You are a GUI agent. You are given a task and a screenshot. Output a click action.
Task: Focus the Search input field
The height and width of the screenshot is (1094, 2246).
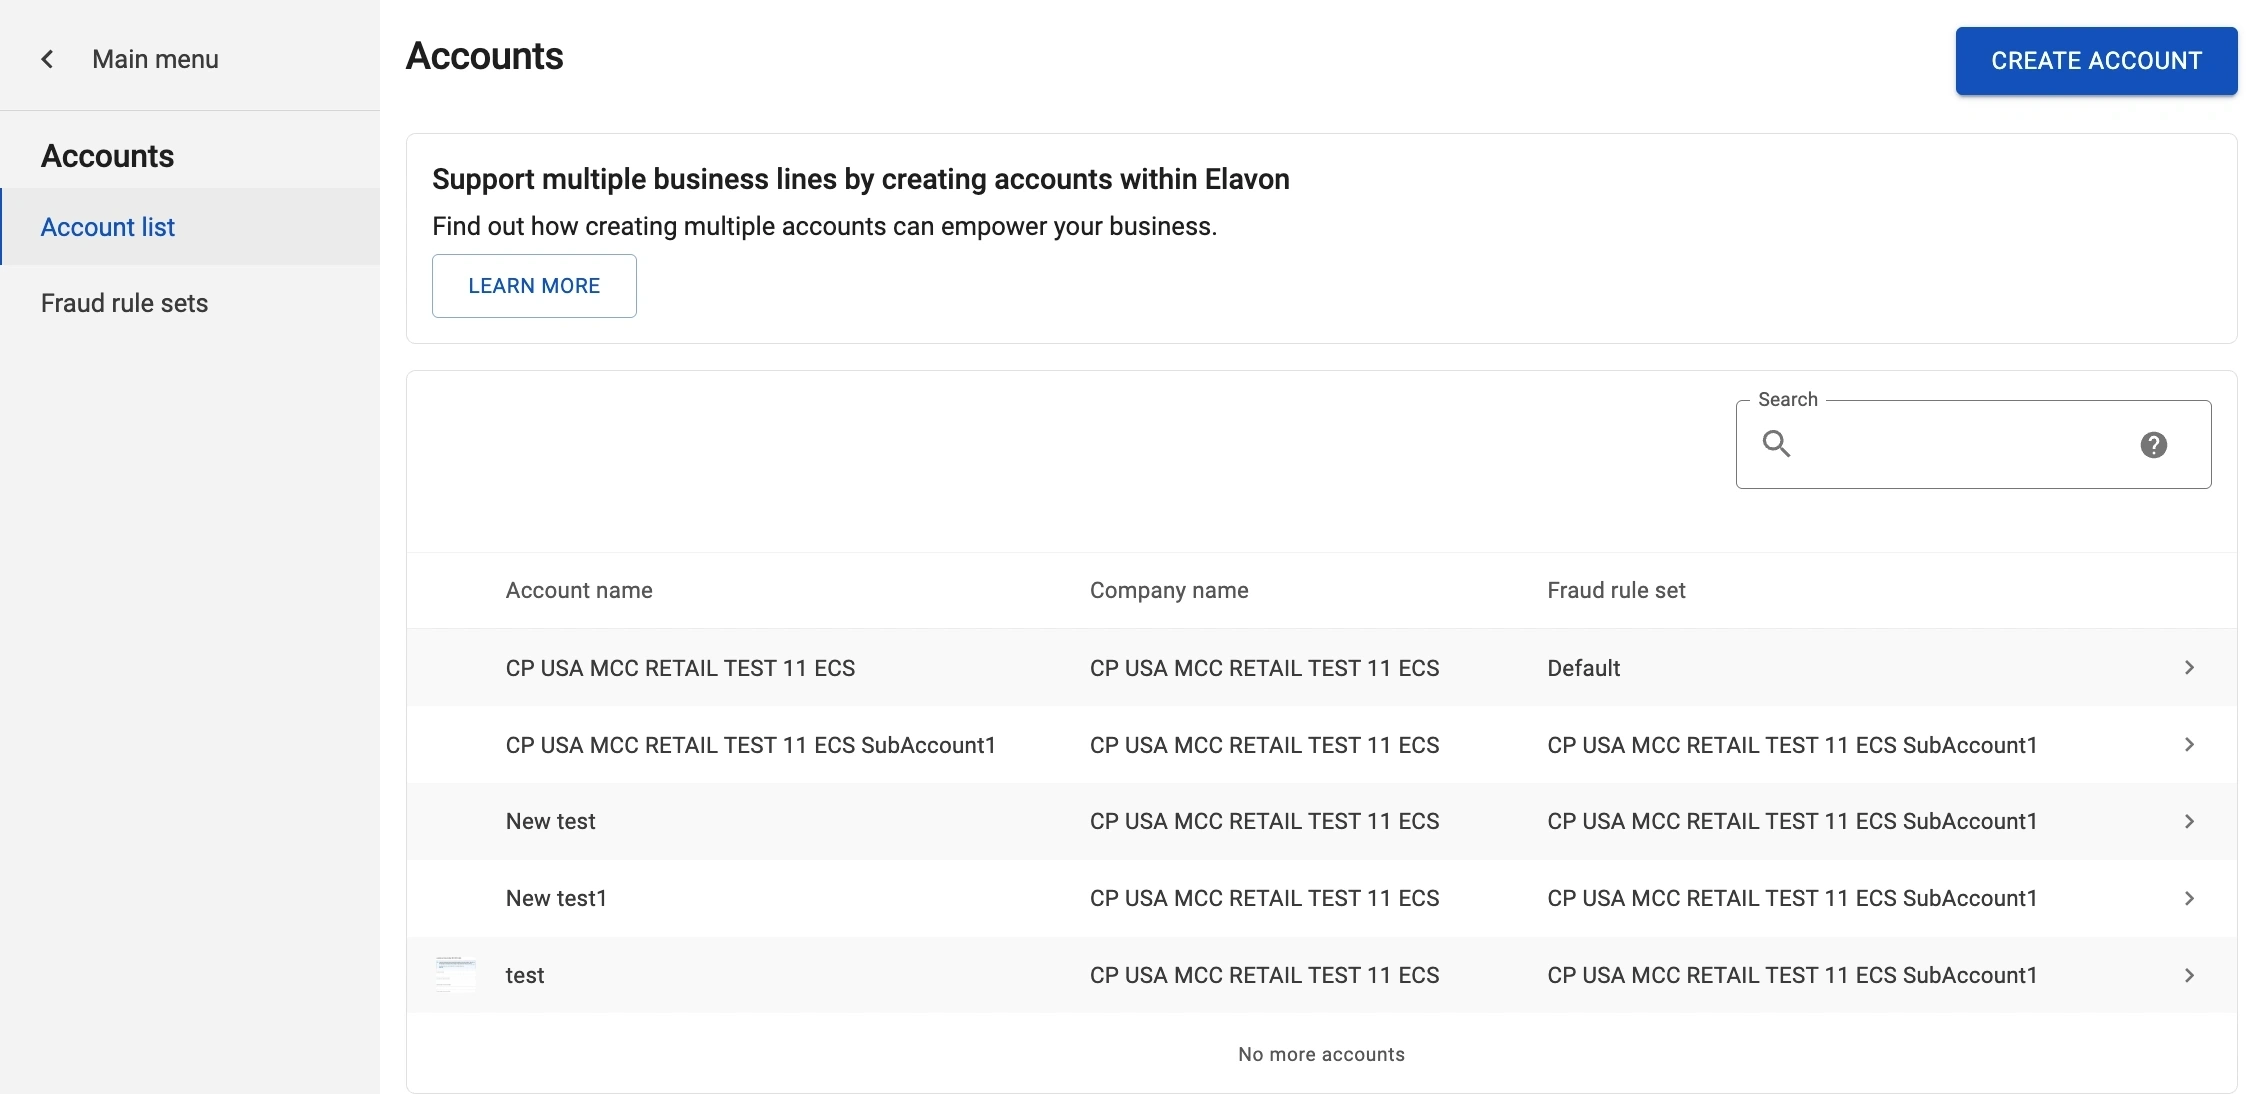(1960, 445)
